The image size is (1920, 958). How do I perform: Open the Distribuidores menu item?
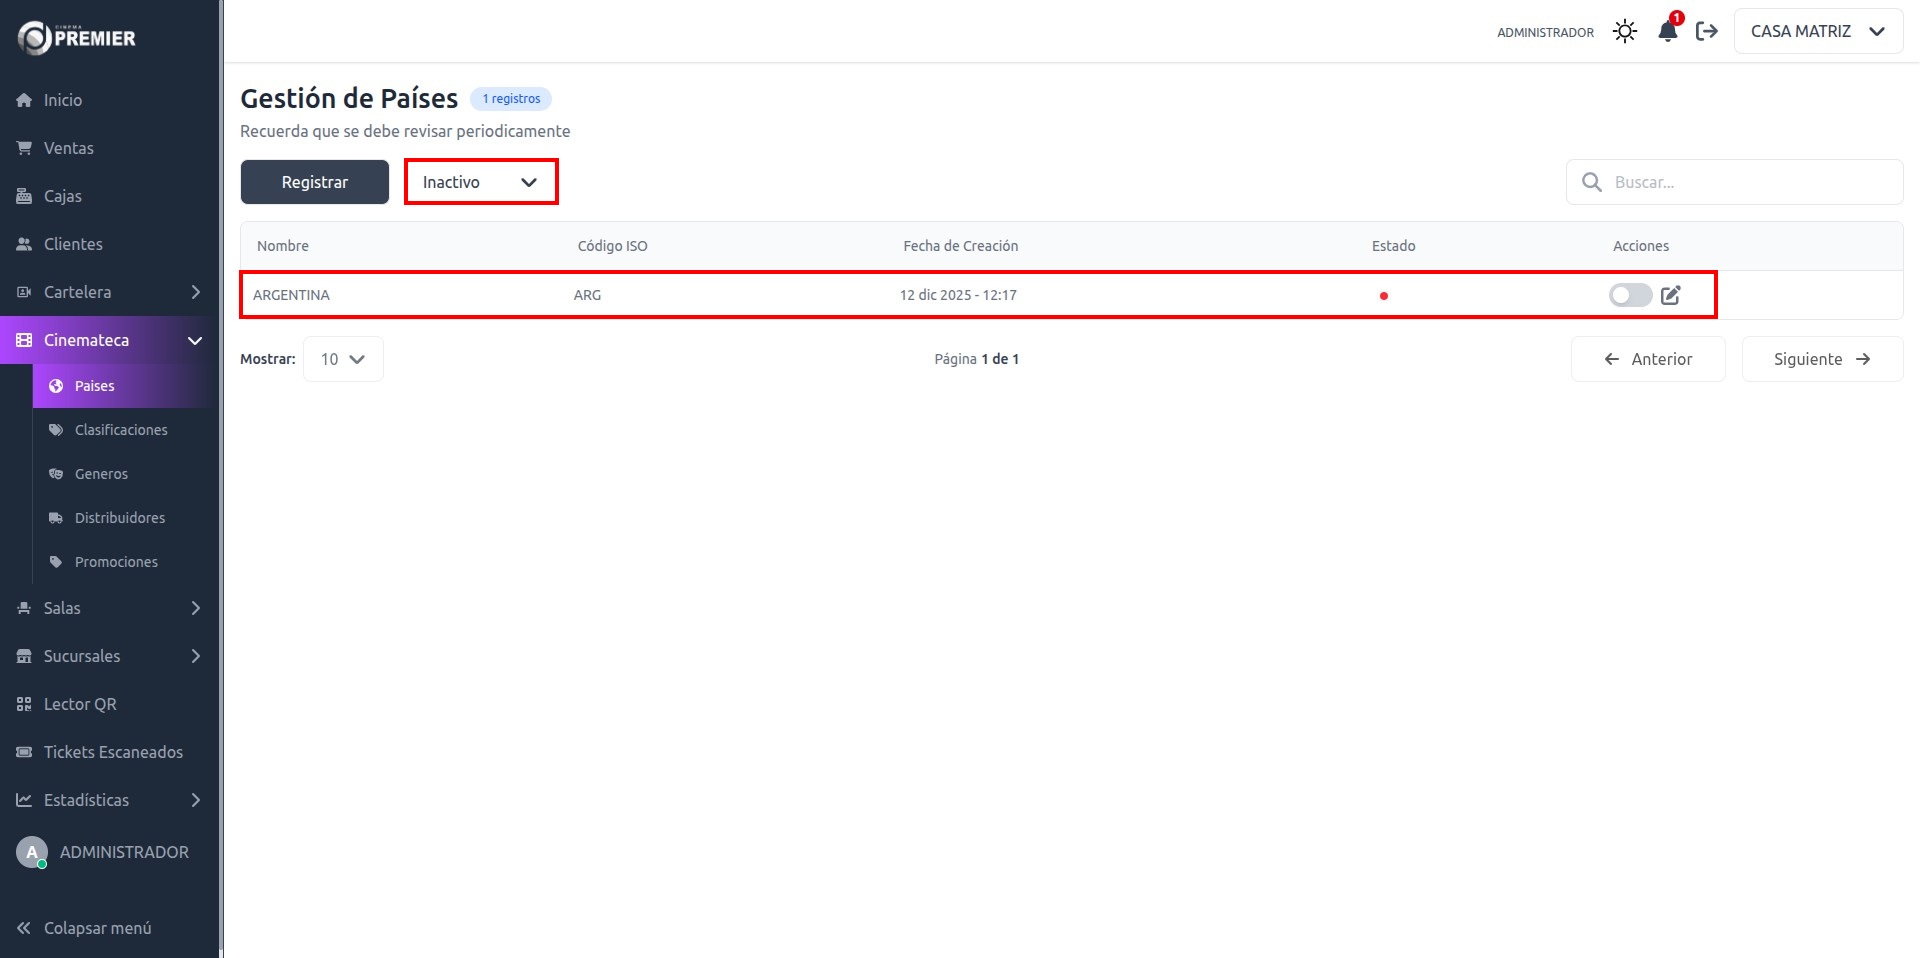click(x=120, y=518)
